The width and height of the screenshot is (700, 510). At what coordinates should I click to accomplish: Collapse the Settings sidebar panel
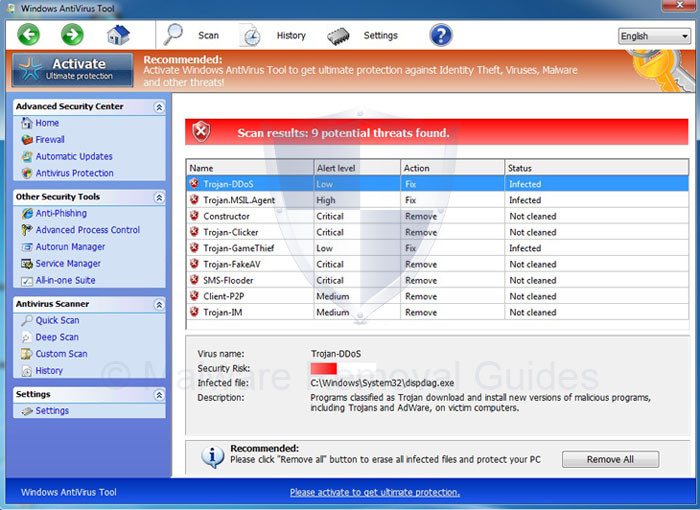[x=159, y=395]
